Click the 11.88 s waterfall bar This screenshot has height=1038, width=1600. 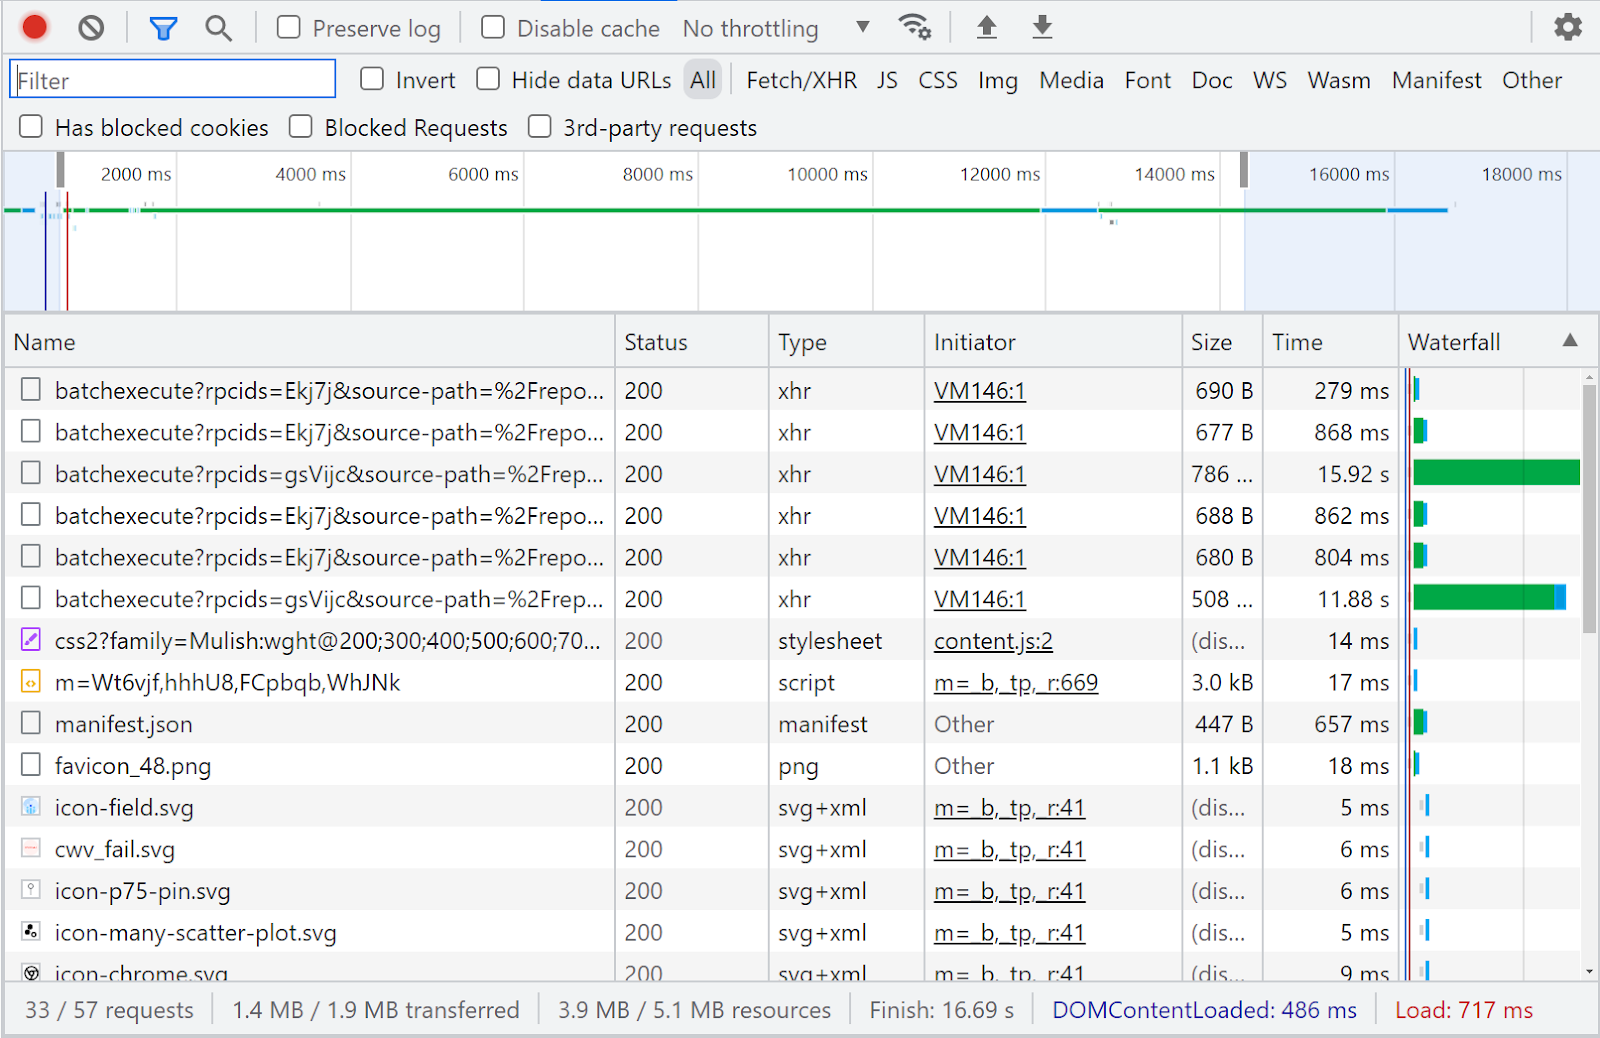point(1489,598)
